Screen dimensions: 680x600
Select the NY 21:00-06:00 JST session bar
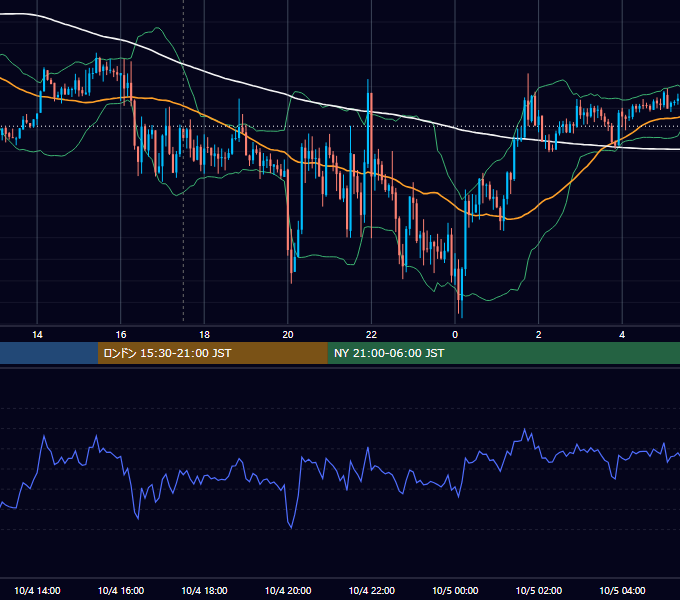(x=503, y=353)
